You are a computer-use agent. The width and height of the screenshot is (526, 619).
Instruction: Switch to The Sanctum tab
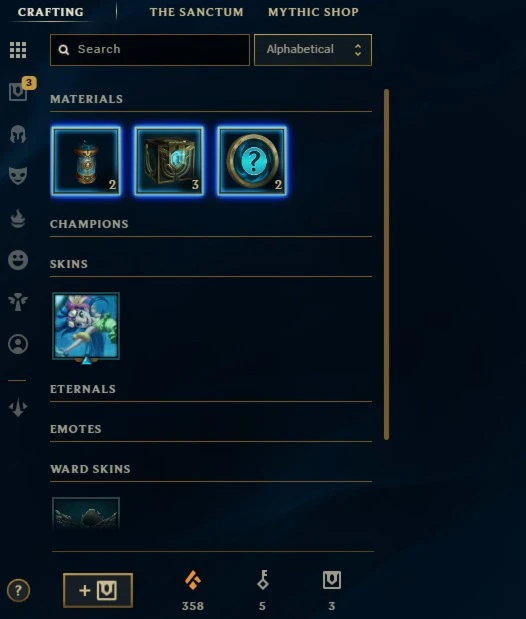pyautogui.click(x=196, y=12)
